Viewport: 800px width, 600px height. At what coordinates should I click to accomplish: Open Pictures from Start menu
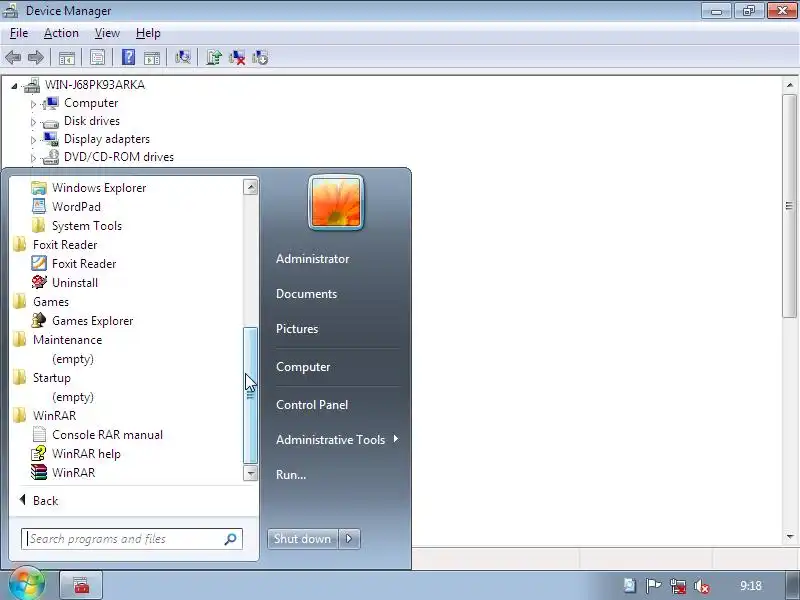pos(297,329)
